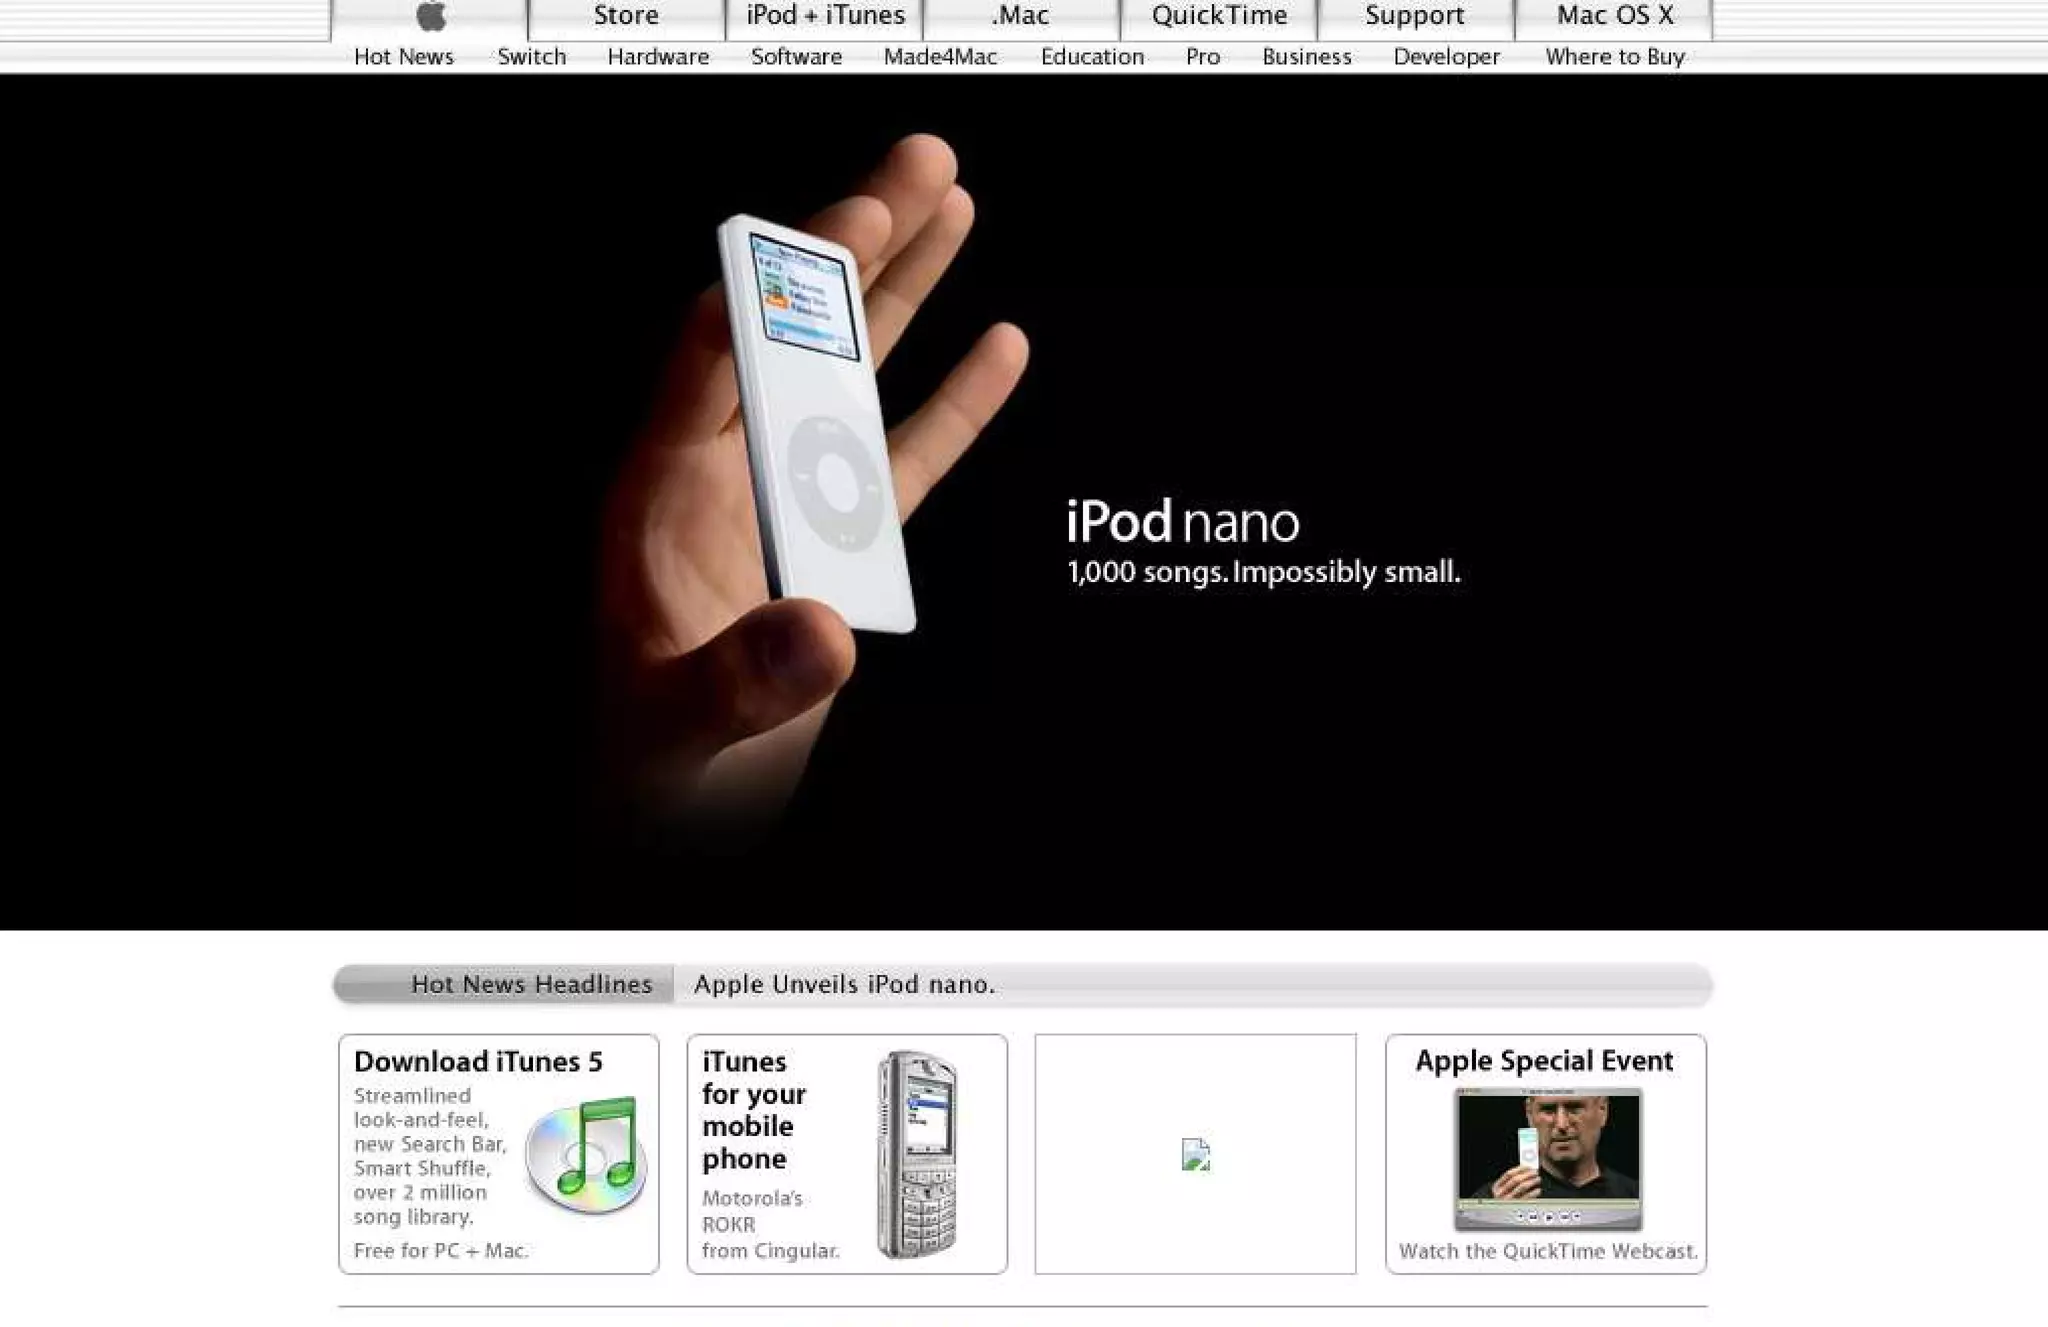Go to the Support tab
2048x1327 pixels.
coord(1415,17)
